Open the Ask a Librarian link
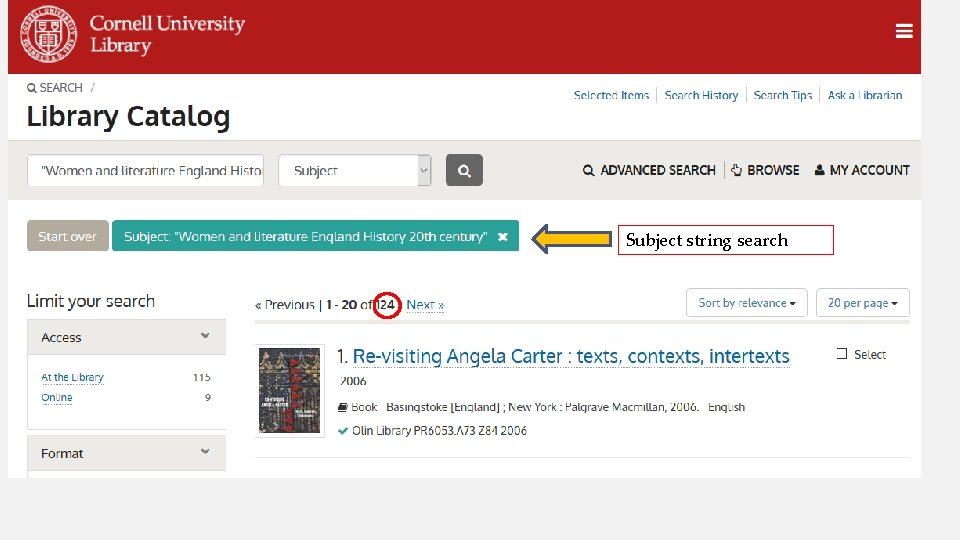Viewport: 960px width, 540px height. coord(864,96)
